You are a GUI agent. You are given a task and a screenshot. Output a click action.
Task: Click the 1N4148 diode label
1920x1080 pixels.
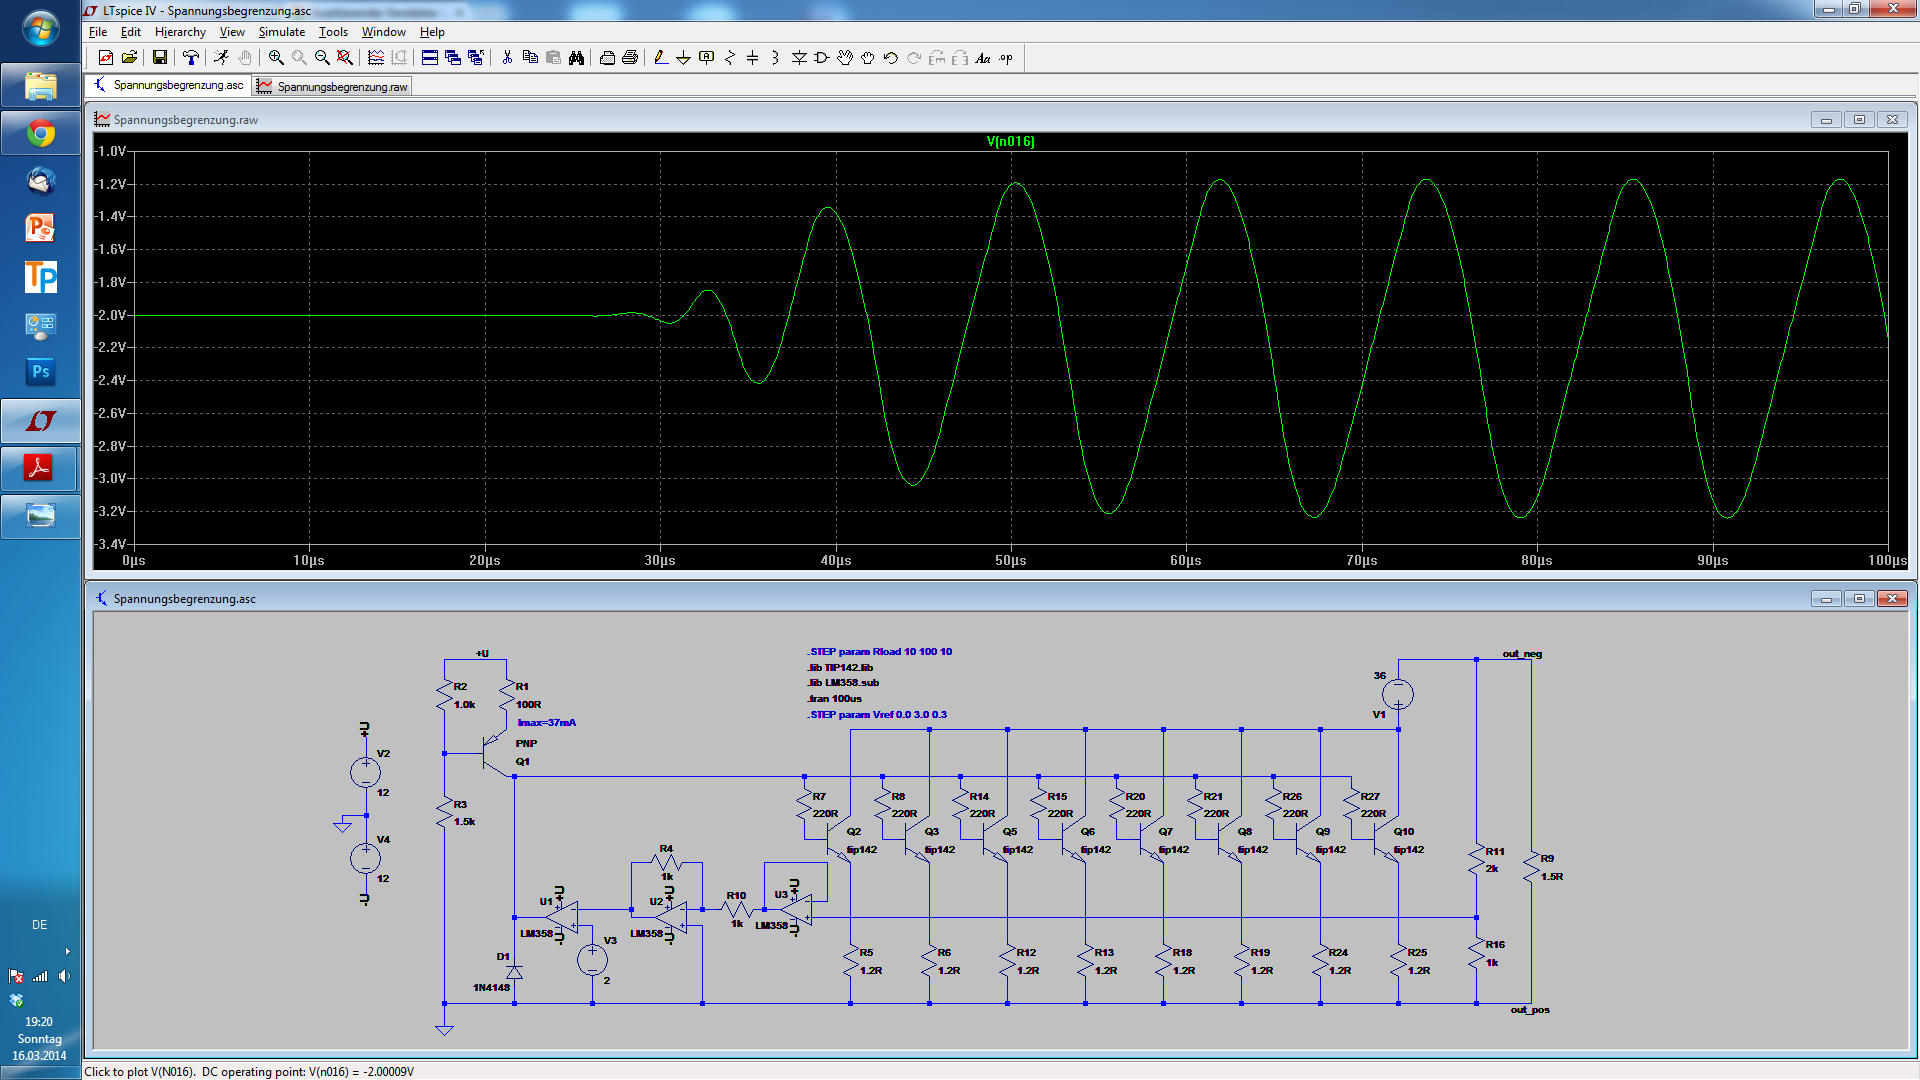coord(491,988)
